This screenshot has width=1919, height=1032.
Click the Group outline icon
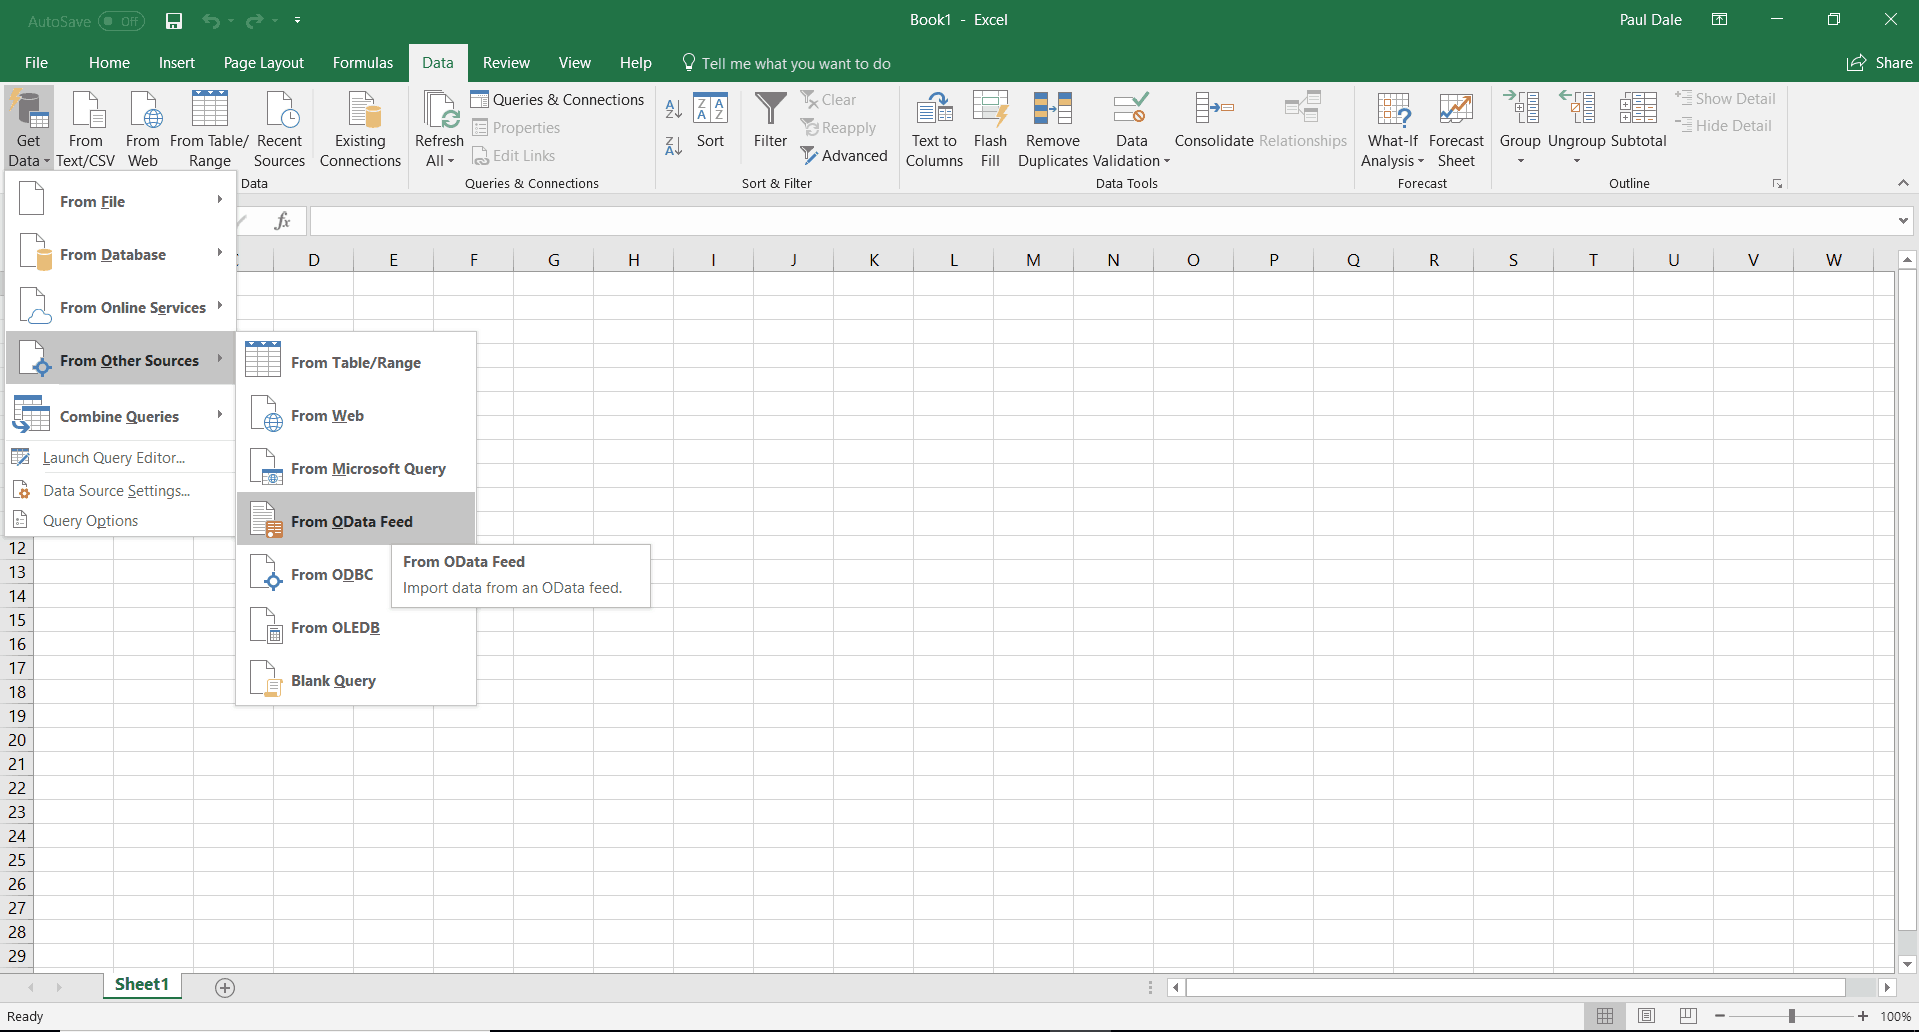[x=1521, y=108]
